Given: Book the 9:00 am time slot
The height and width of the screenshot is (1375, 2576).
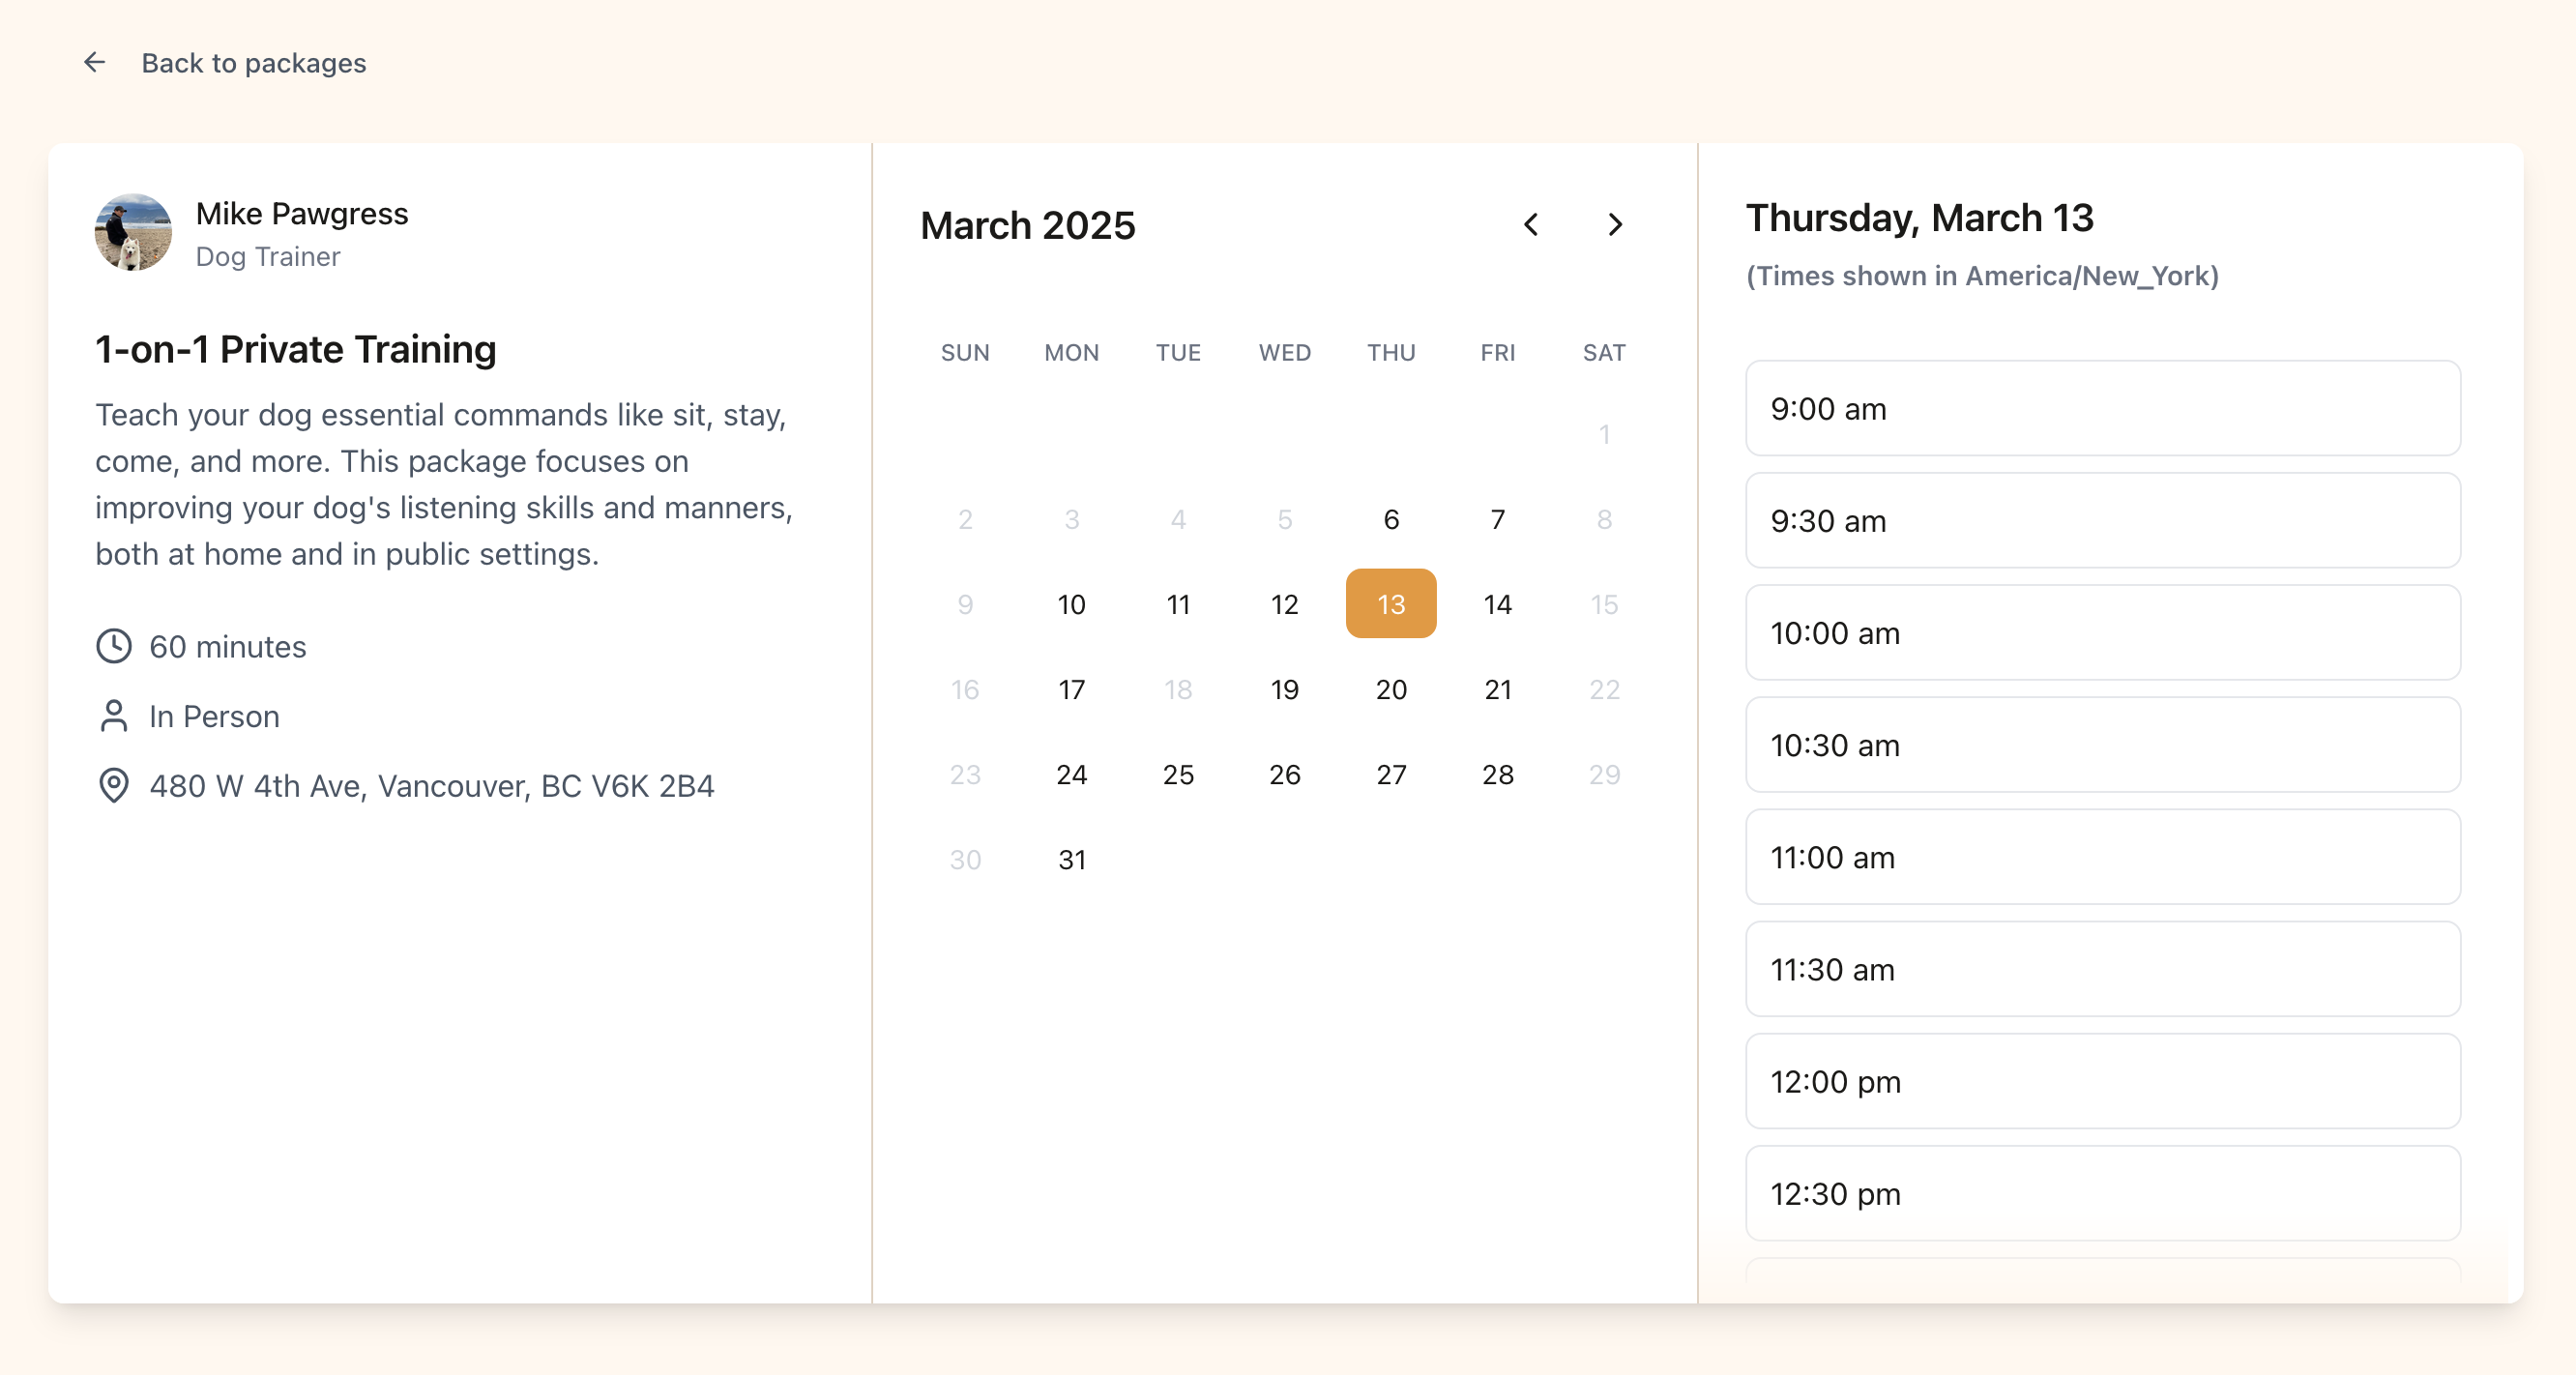Looking at the screenshot, I should click(2102, 408).
